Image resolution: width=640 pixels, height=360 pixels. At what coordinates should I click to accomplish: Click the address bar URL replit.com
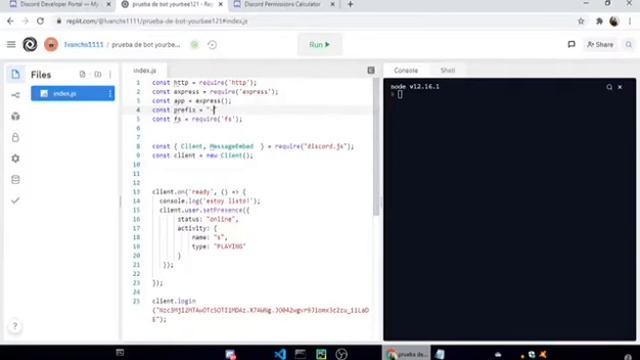coord(157,21)
